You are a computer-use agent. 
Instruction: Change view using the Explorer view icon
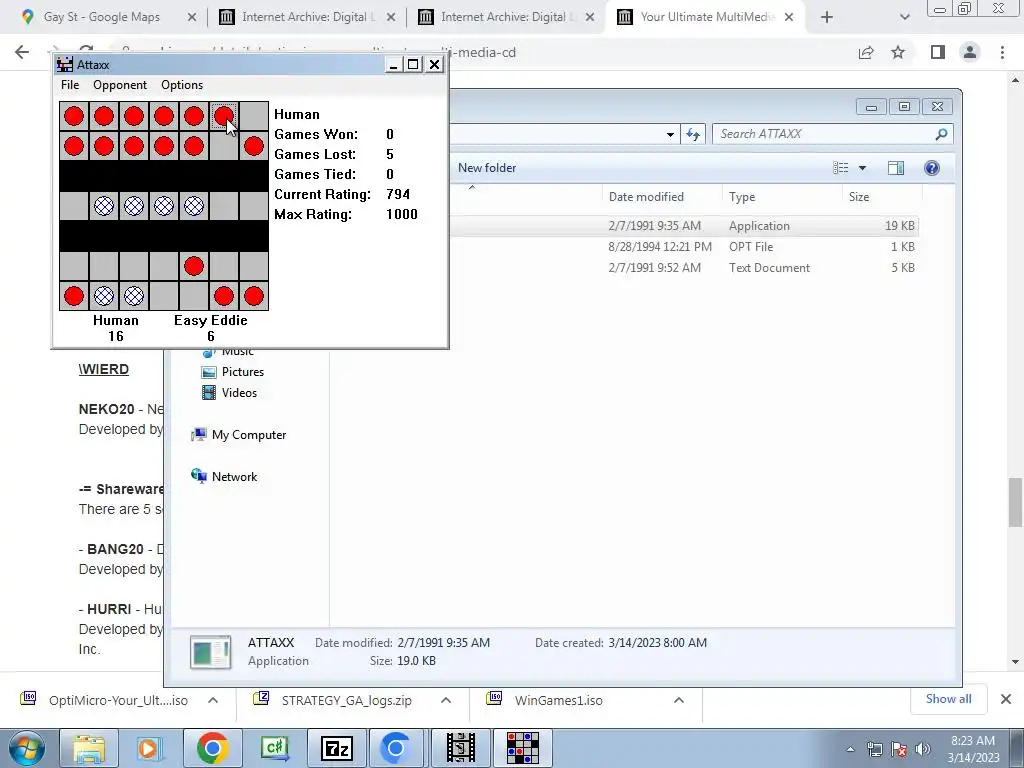[840, 168]
